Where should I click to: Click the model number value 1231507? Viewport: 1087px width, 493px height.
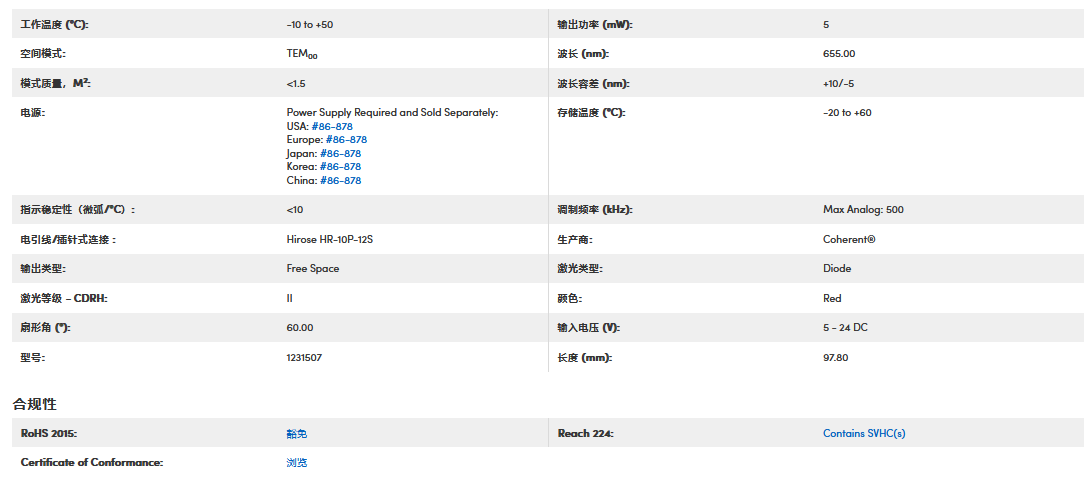click(304, 357)
